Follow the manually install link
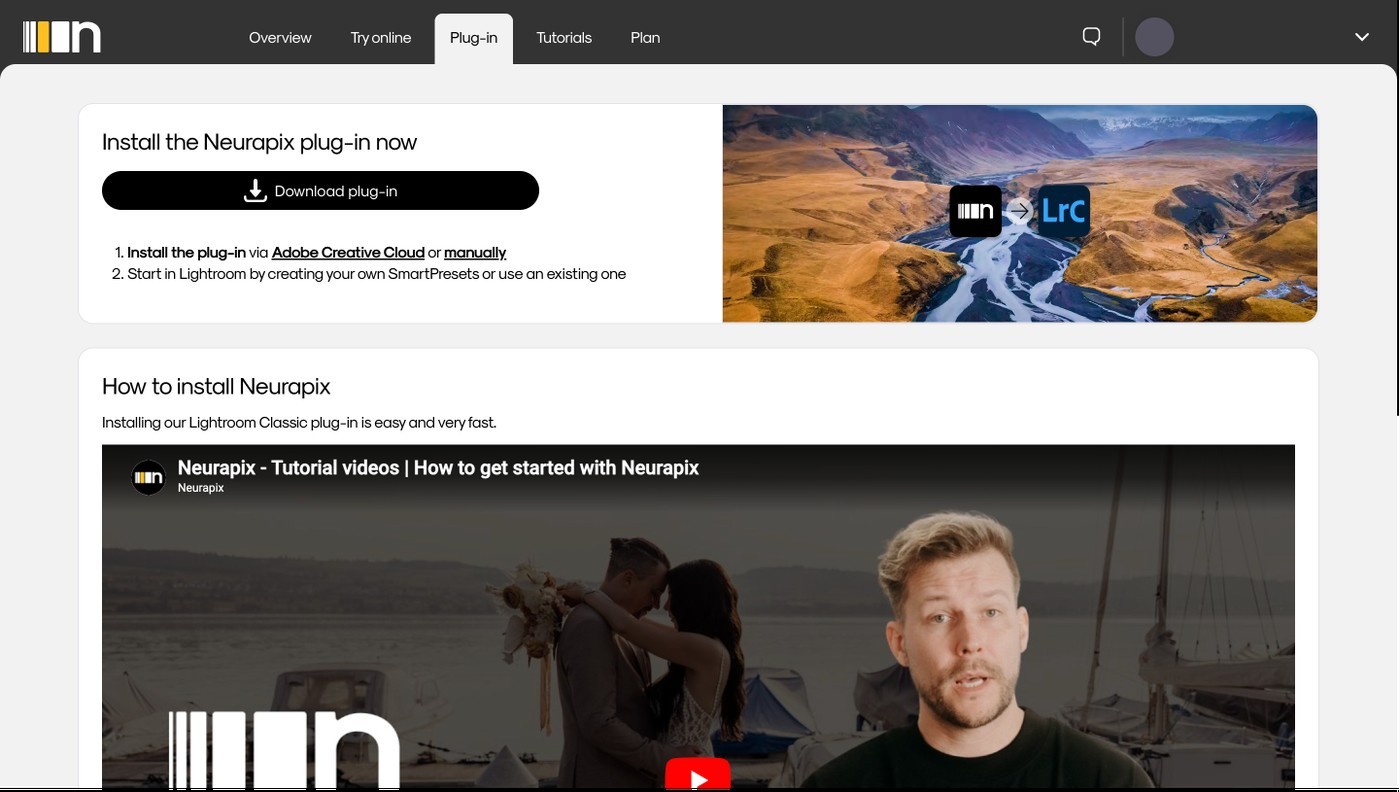Viewport: 1400px width, 792px height. (475, 252)
